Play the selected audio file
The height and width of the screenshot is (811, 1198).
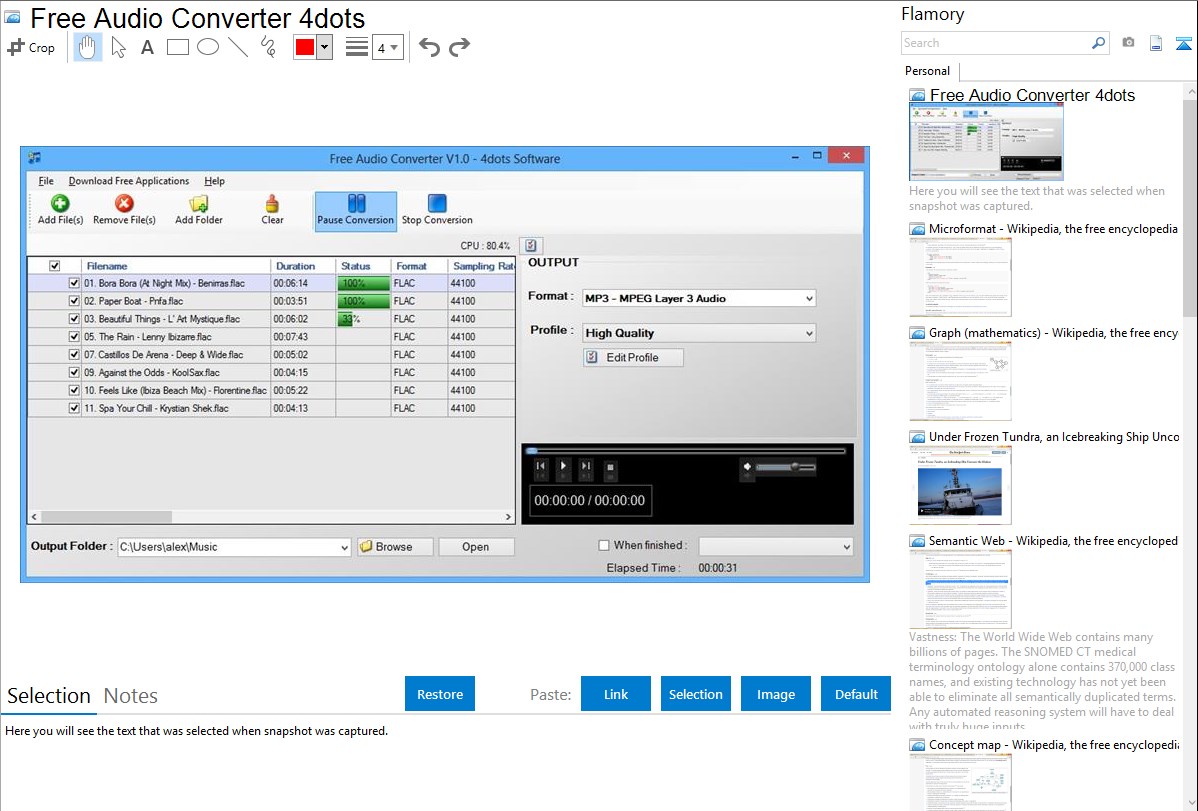click(x=563, y=466)
